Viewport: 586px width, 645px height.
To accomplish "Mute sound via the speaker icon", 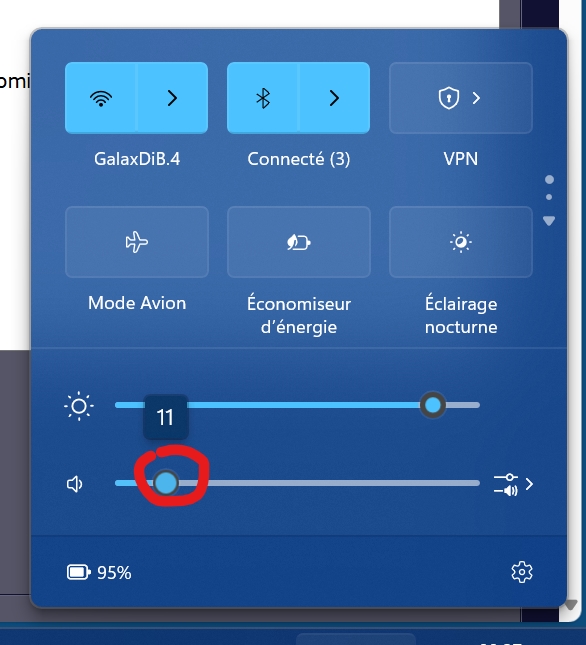I will (x=75, y=484).
